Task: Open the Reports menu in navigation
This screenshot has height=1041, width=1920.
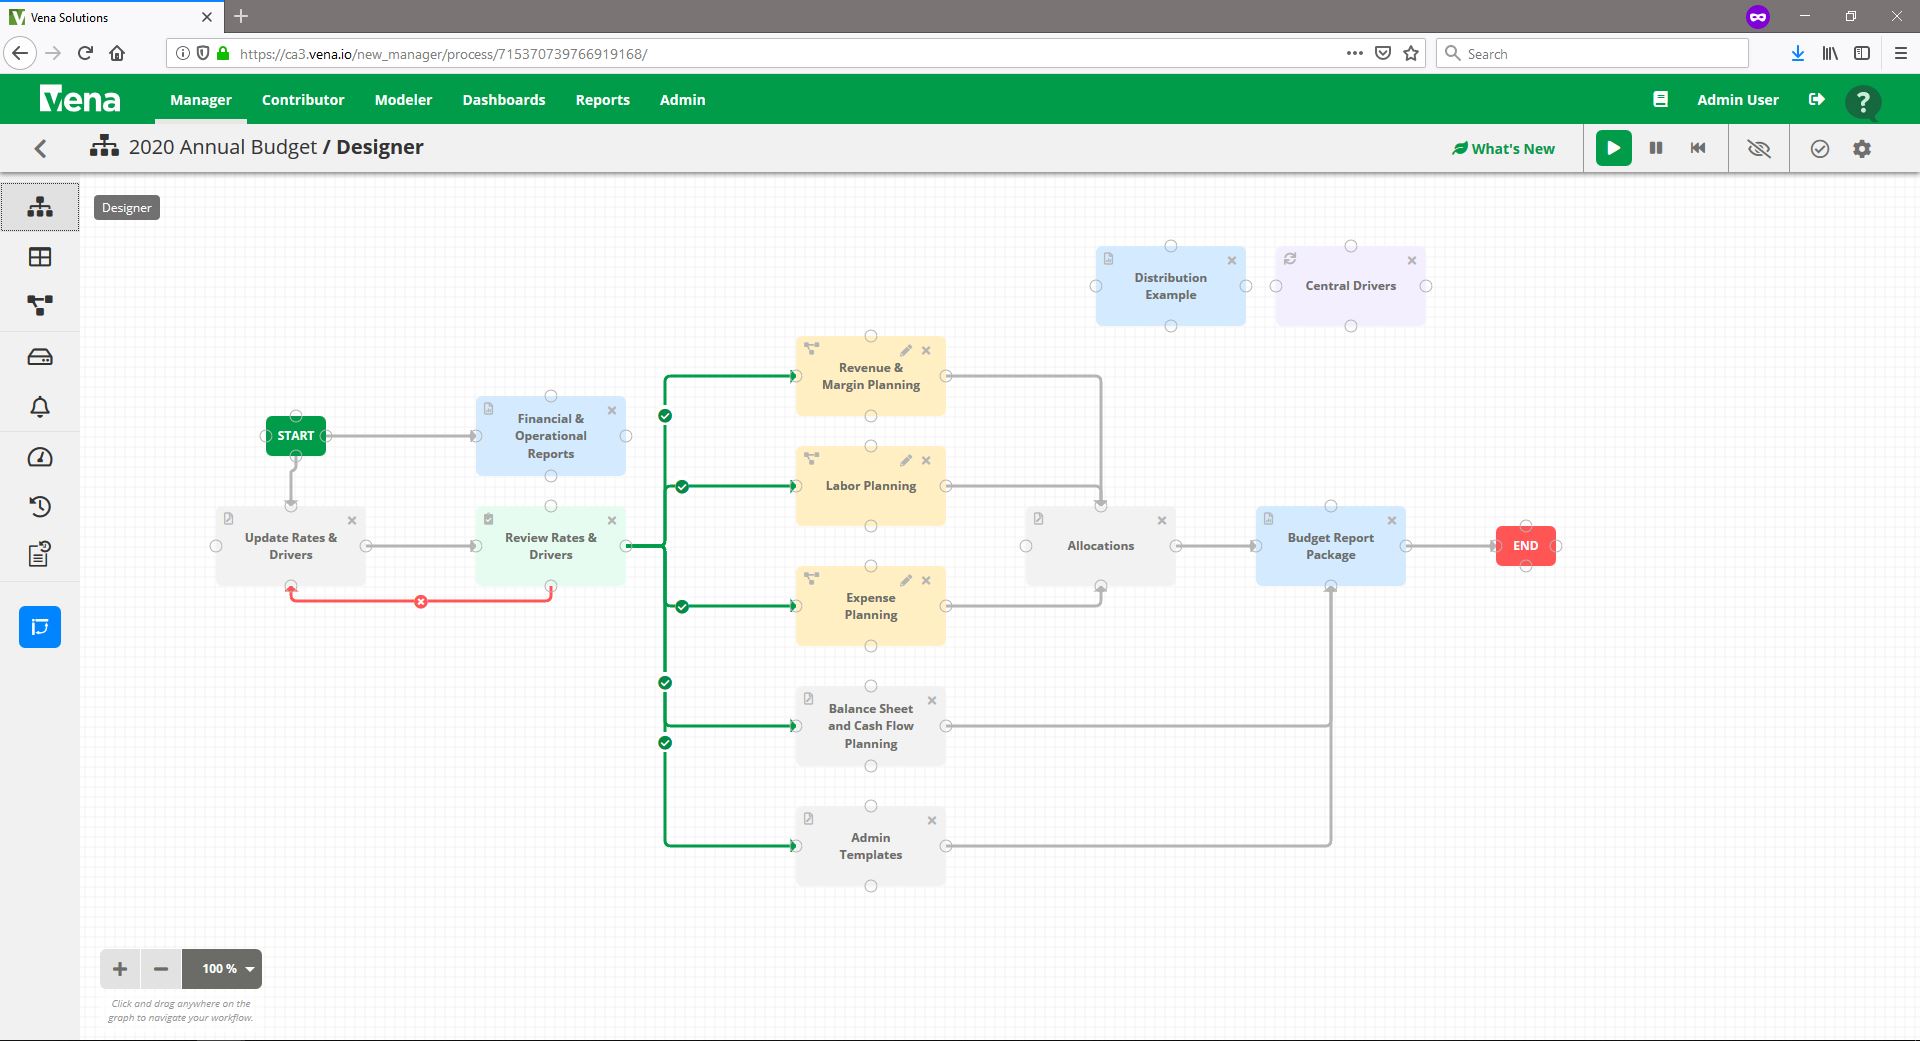Action: tap(602, 99)
